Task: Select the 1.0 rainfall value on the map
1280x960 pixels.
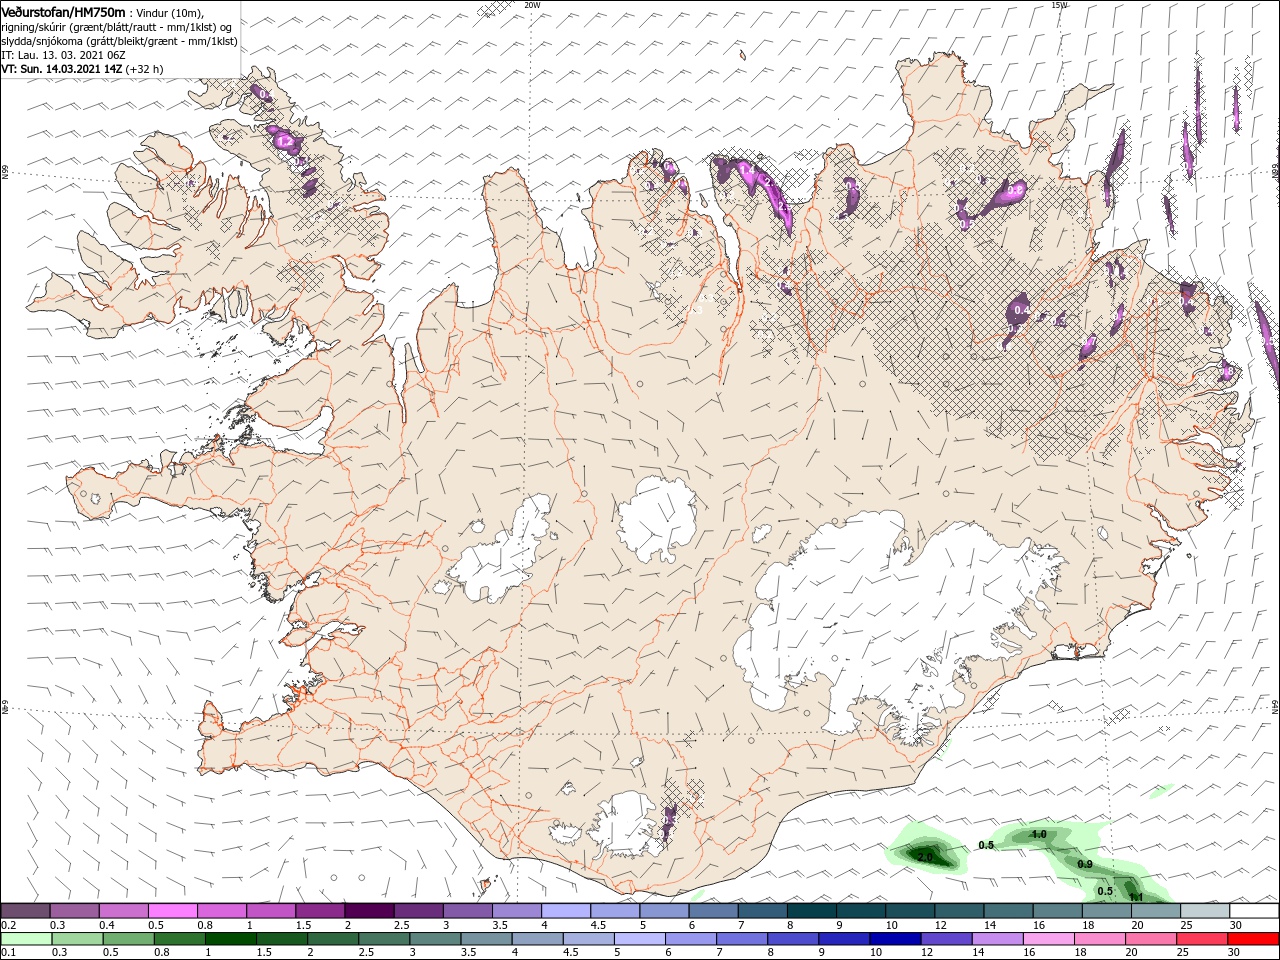Action: tap(1039, 834)
